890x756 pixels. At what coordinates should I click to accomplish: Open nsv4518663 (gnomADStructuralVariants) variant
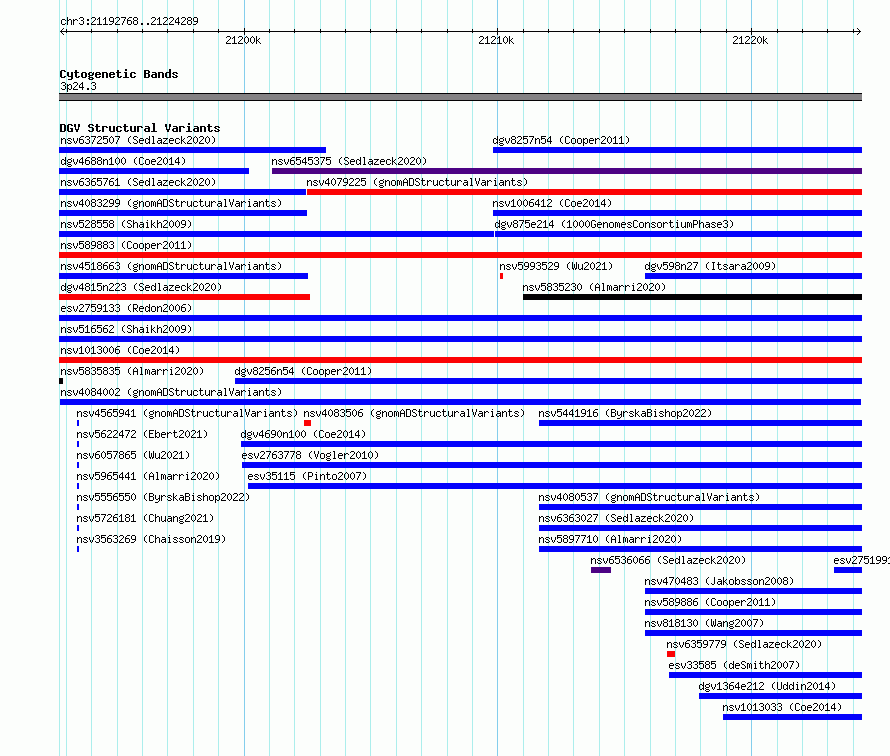[x=183, y=276]
